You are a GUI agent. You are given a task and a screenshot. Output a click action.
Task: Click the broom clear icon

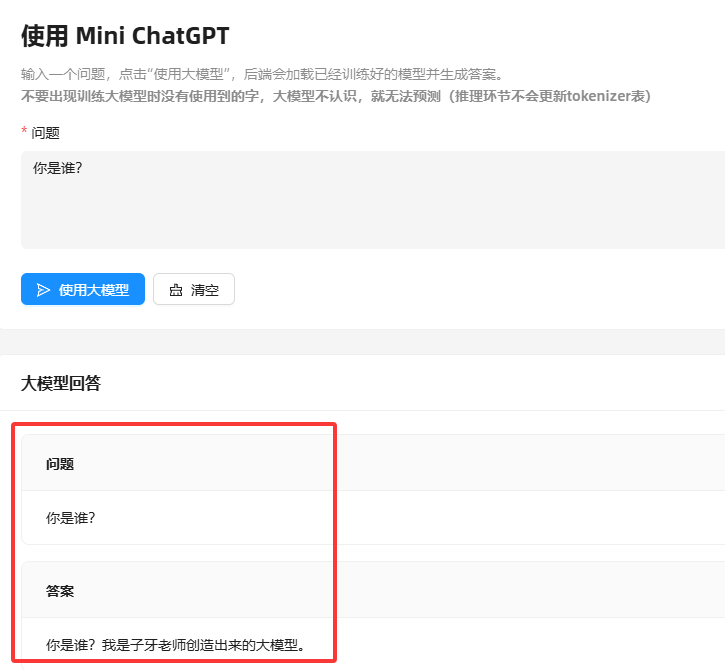click(x=176, y=290)
